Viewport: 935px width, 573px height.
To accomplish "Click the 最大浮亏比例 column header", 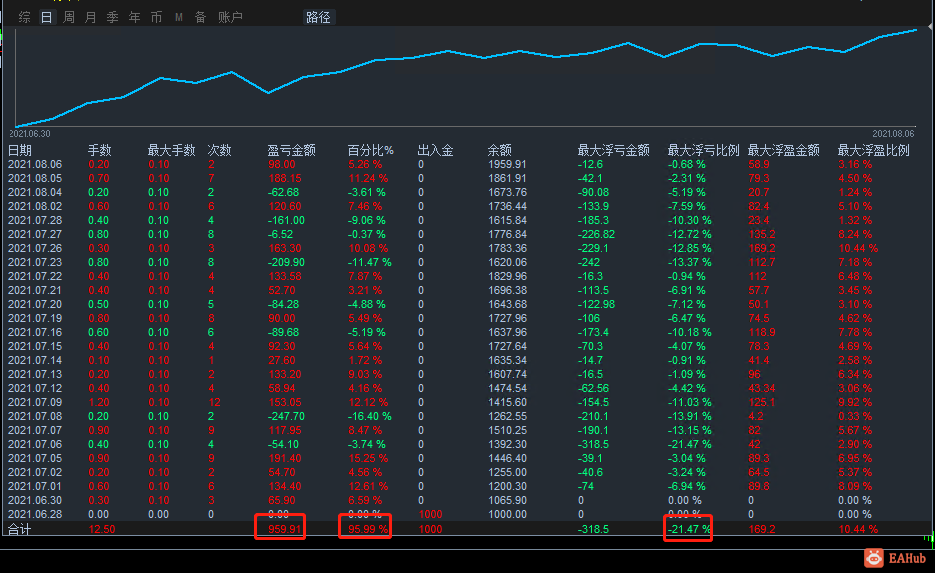I will pos(703,150).
